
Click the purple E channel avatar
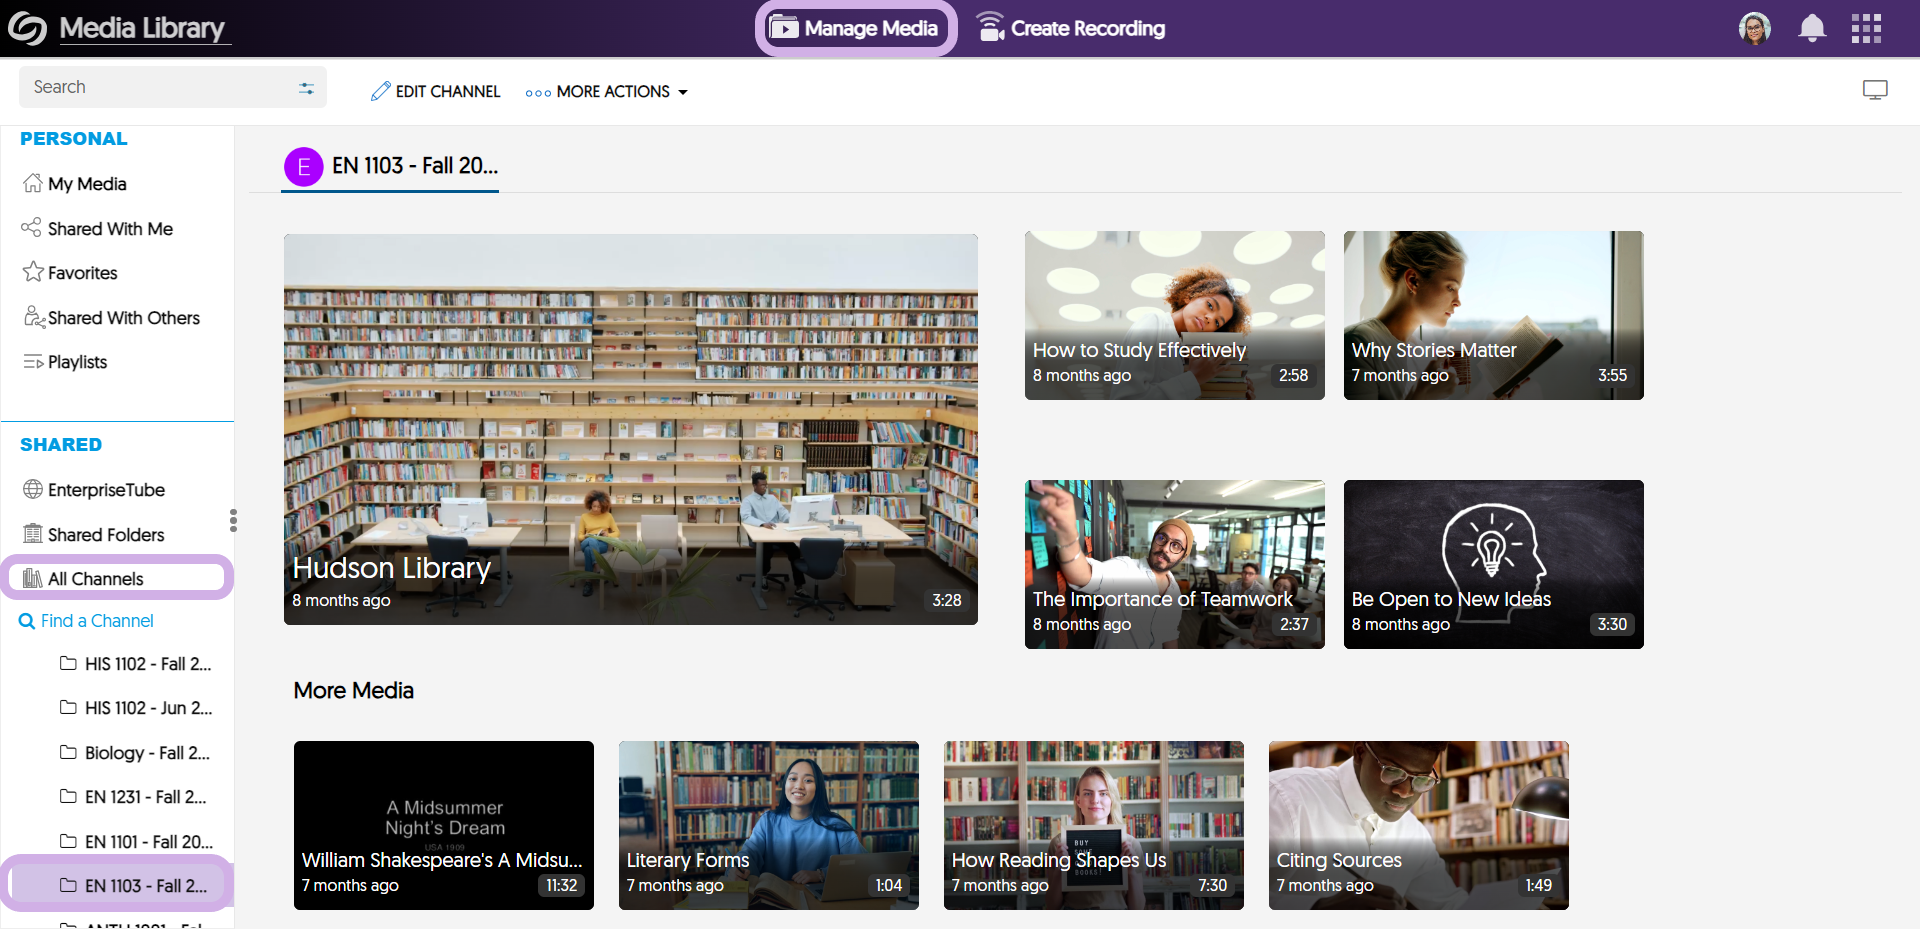(x=304, y=167)
